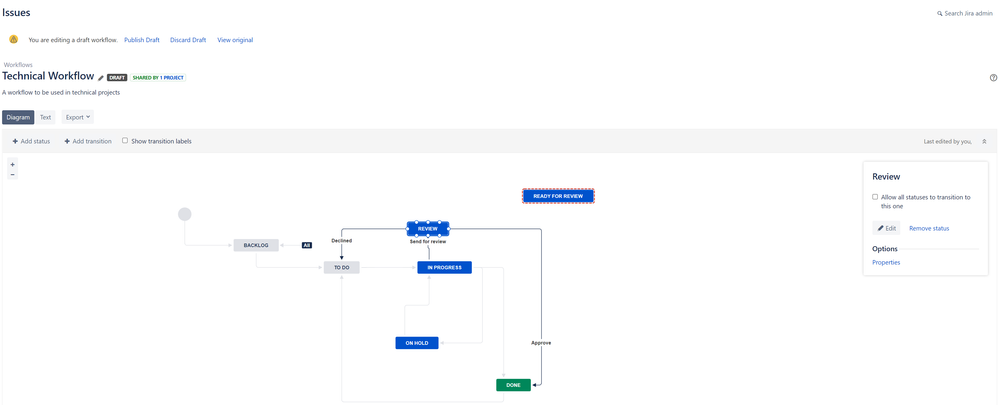Click the SHARED BY 1 PROJECT badge

click(158, 78)
